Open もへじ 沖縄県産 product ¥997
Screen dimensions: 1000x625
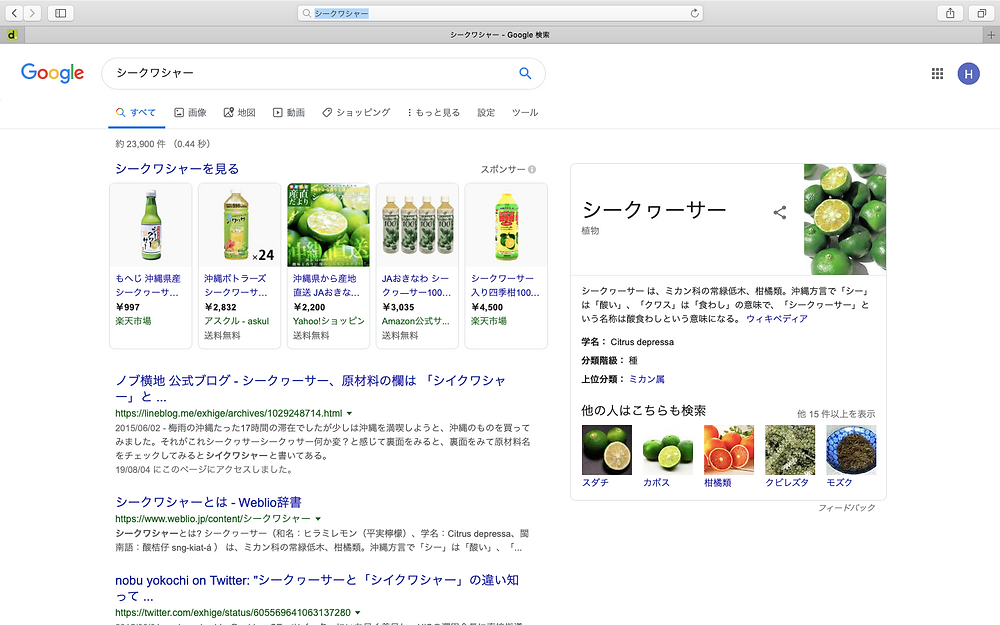[x=151, y=266]
